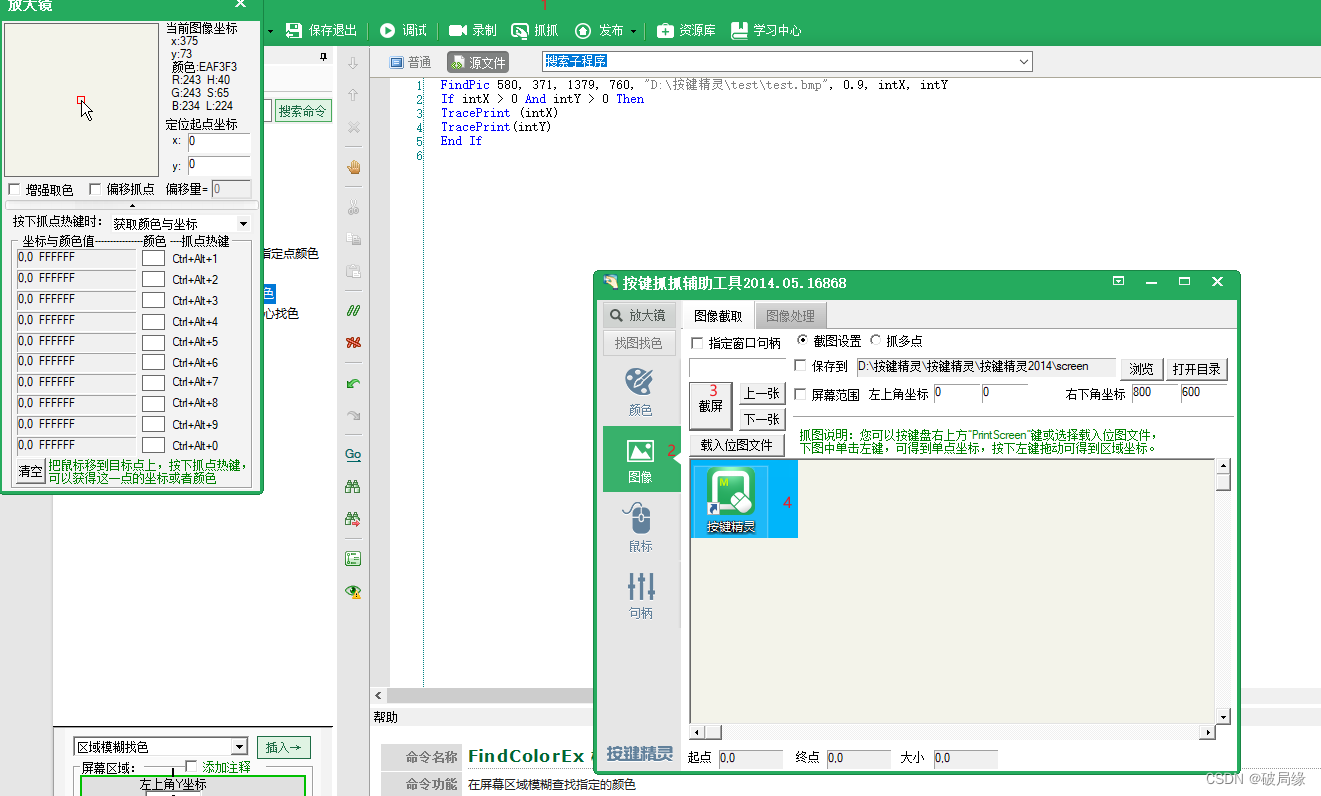Switch to the 源文件 source tab
Screen dimensions: 1321x796
click(x=478, y=62)
